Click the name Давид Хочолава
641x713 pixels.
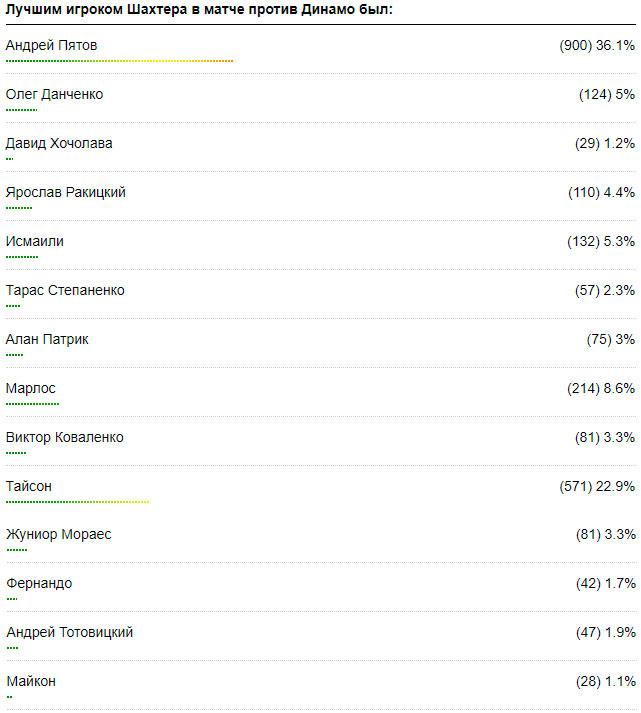click(x=59, y=144)
